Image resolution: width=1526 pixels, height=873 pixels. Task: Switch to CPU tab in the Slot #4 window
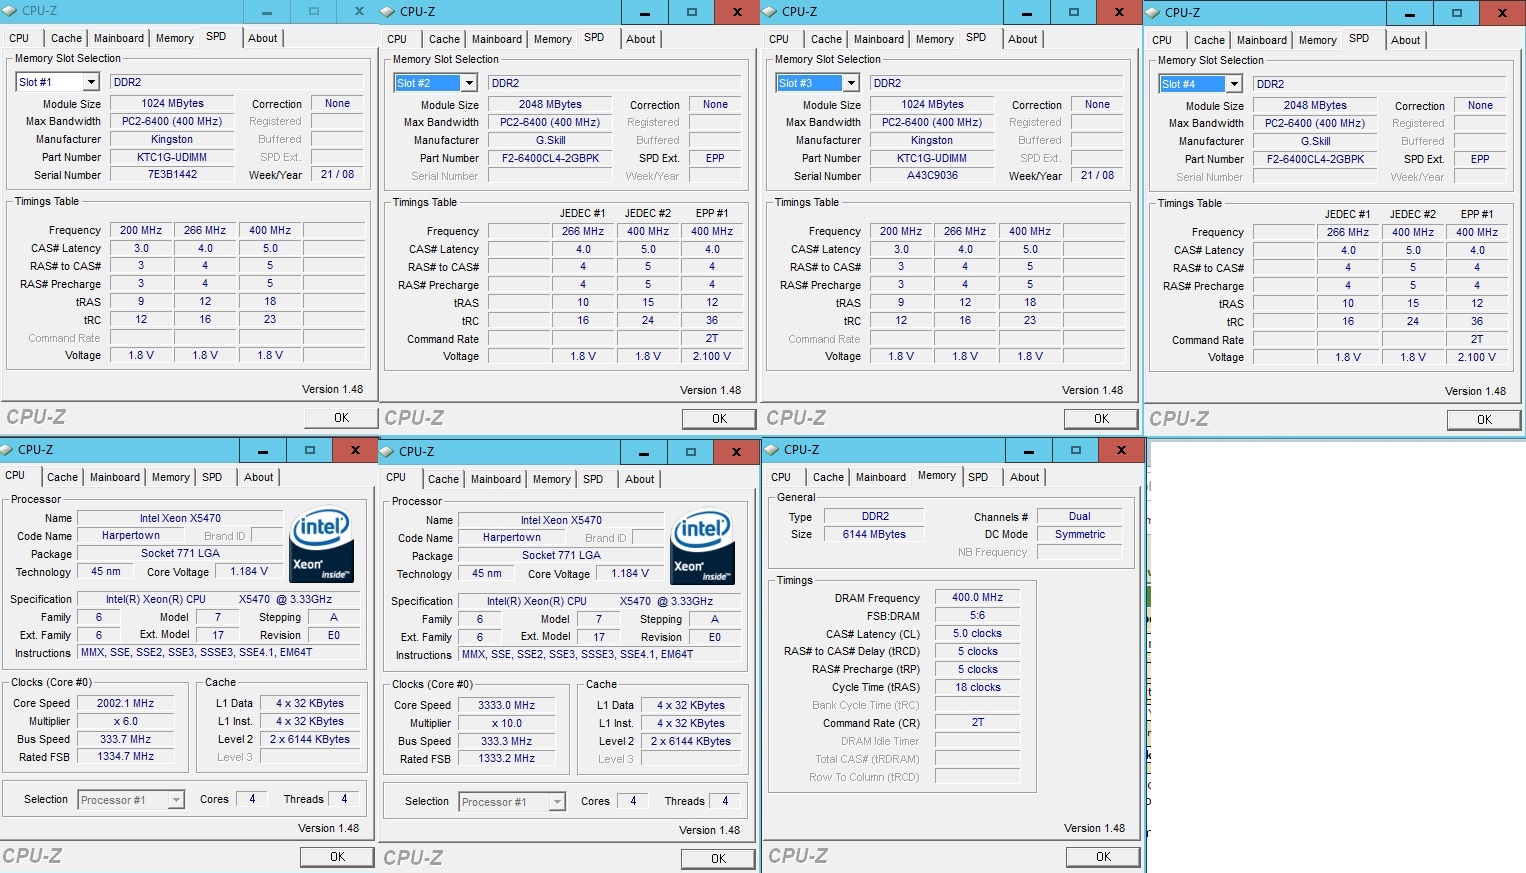(x=1162, y=40)
